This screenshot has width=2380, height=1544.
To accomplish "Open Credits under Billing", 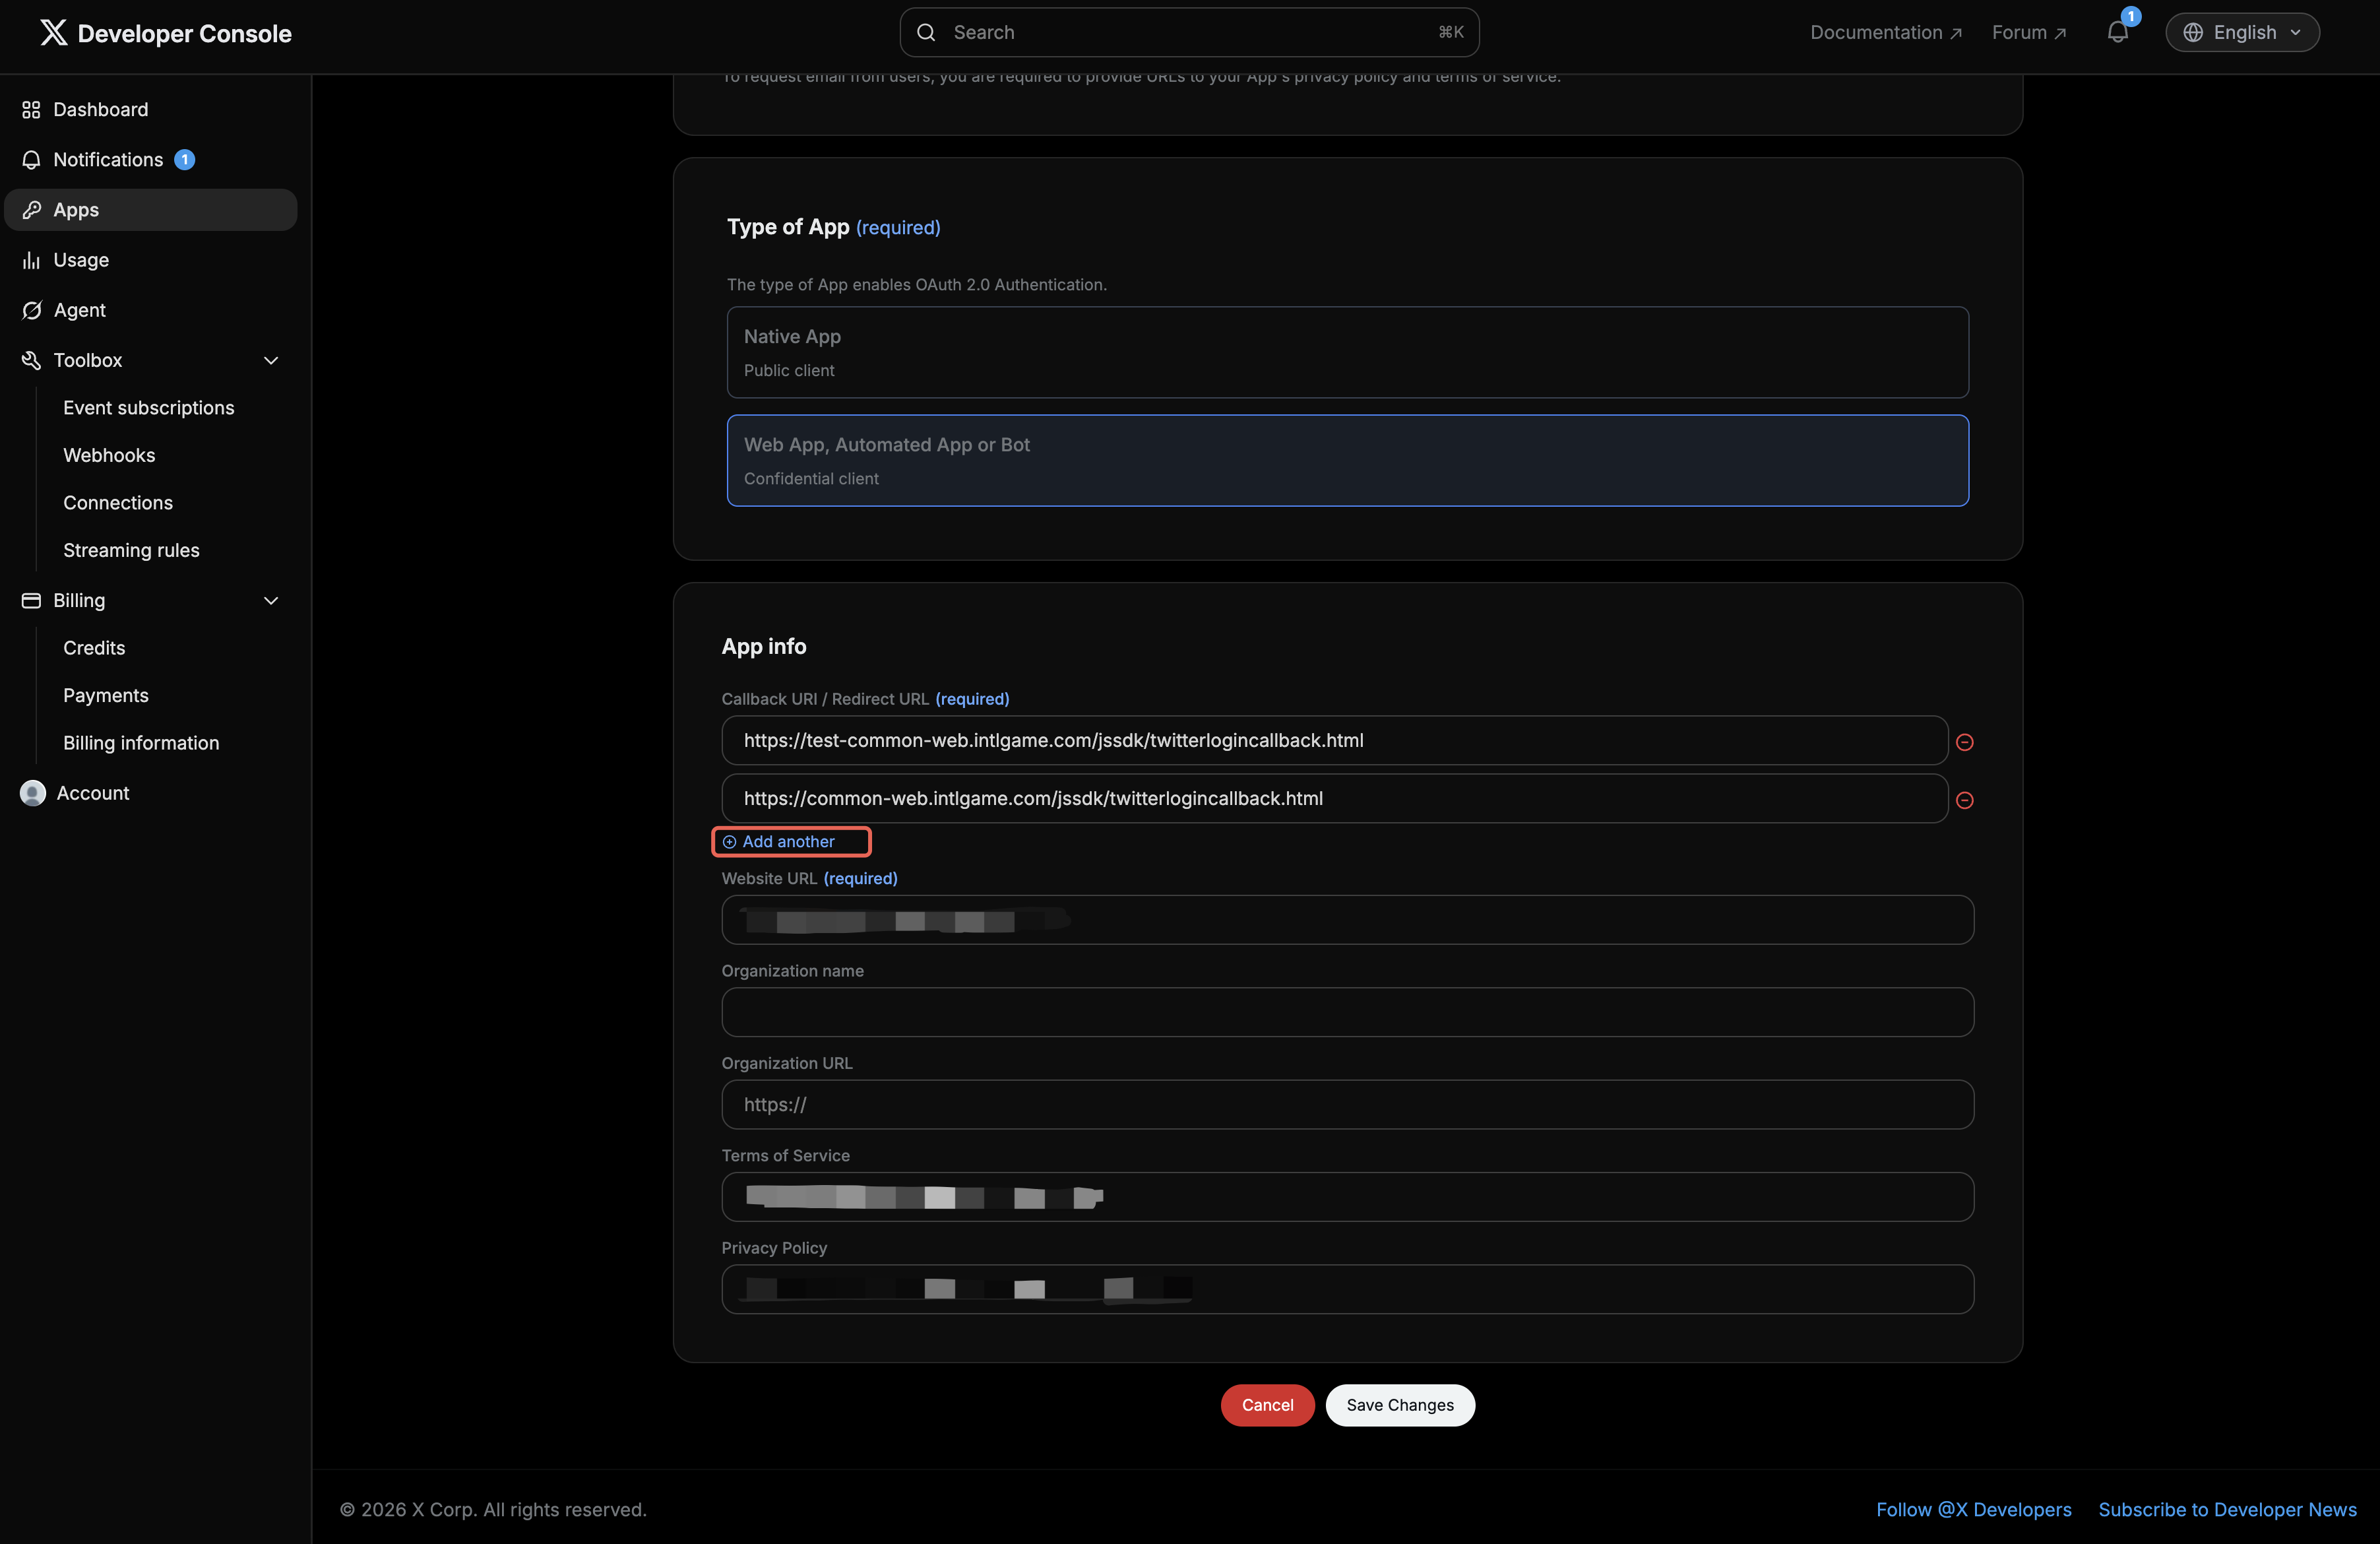I will (x=94, y=648).
